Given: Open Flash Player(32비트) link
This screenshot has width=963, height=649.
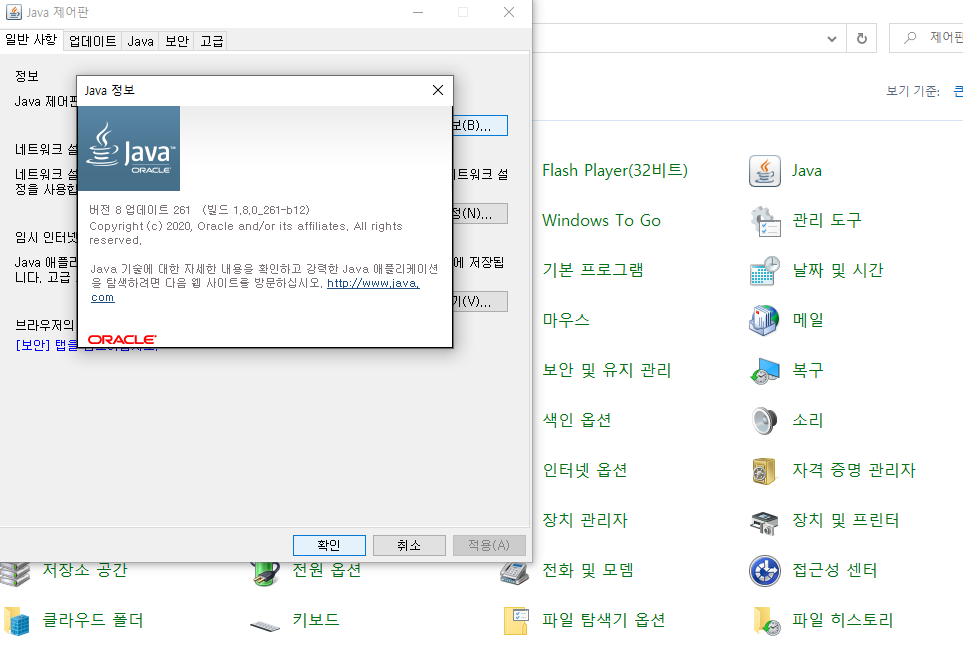Looking at the screenshot, I should pos(615,171).
